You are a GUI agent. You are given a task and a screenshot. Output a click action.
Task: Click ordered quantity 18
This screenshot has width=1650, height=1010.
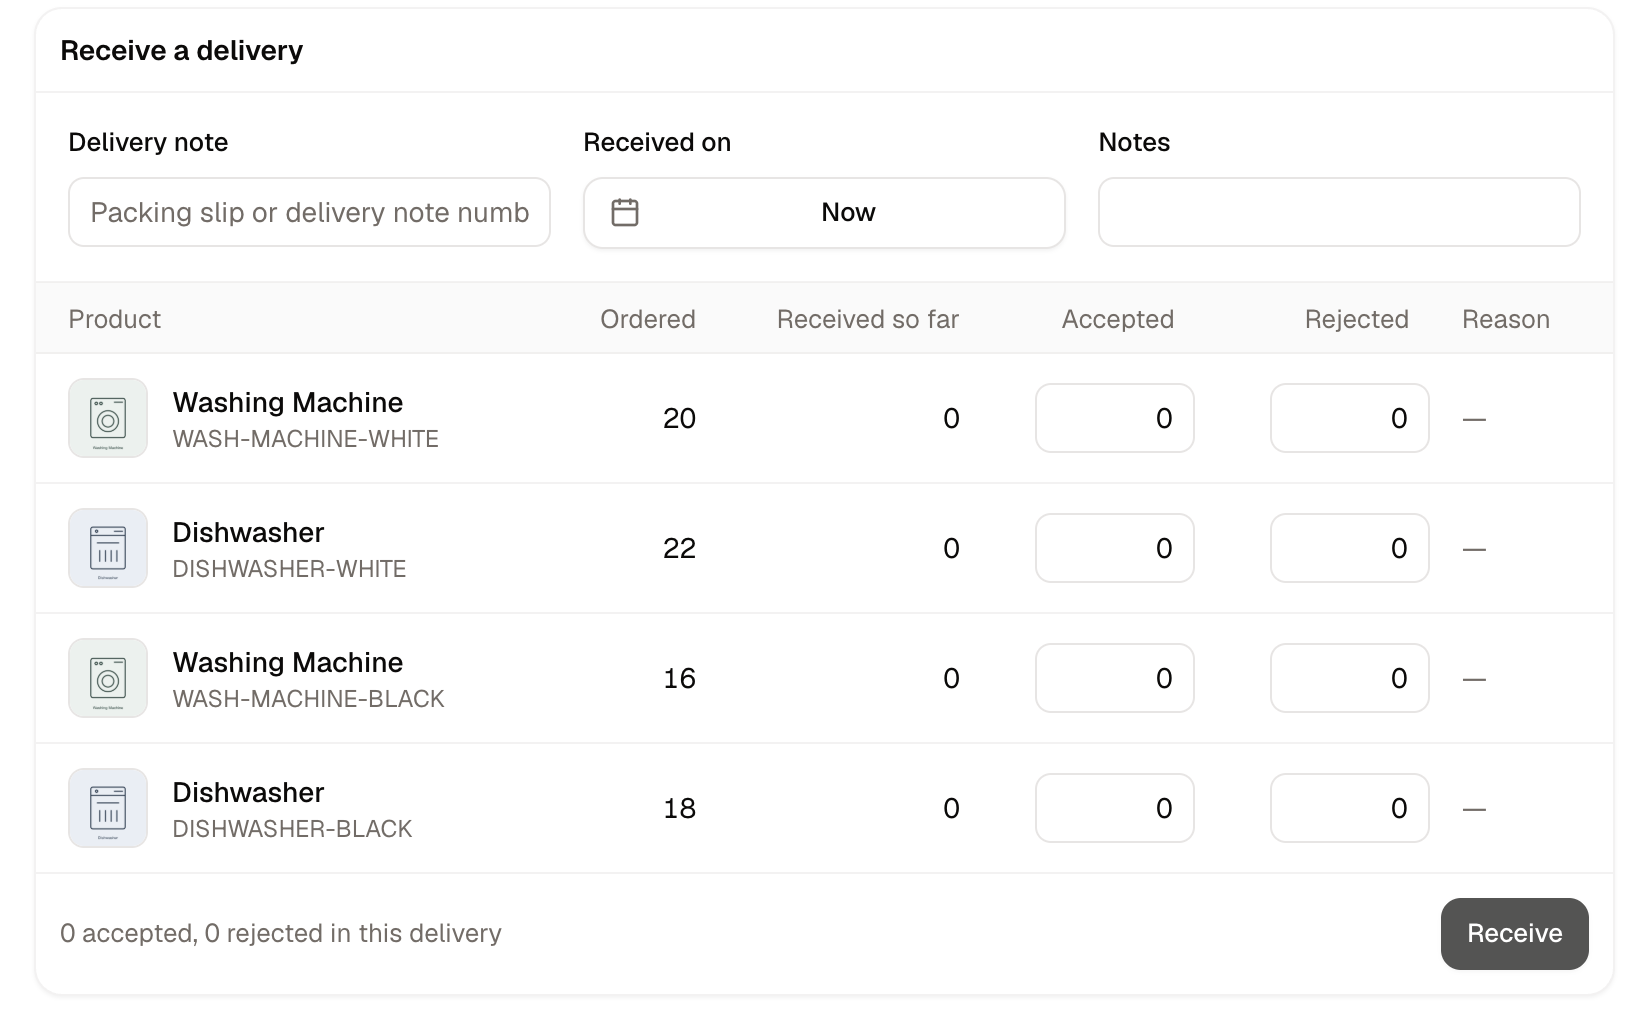tap(679, 808)
